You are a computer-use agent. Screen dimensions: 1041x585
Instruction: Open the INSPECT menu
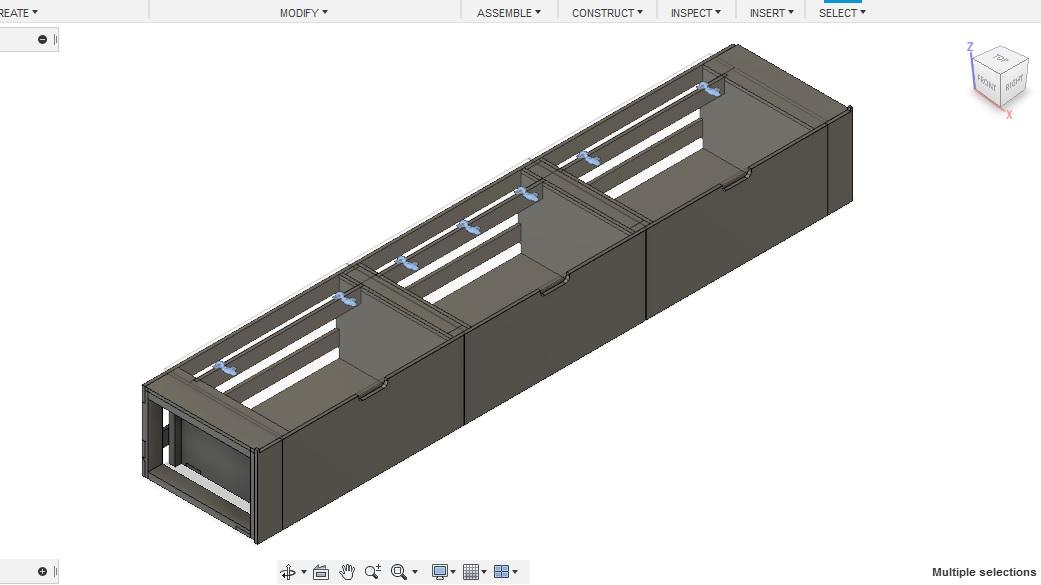[695, 13]
